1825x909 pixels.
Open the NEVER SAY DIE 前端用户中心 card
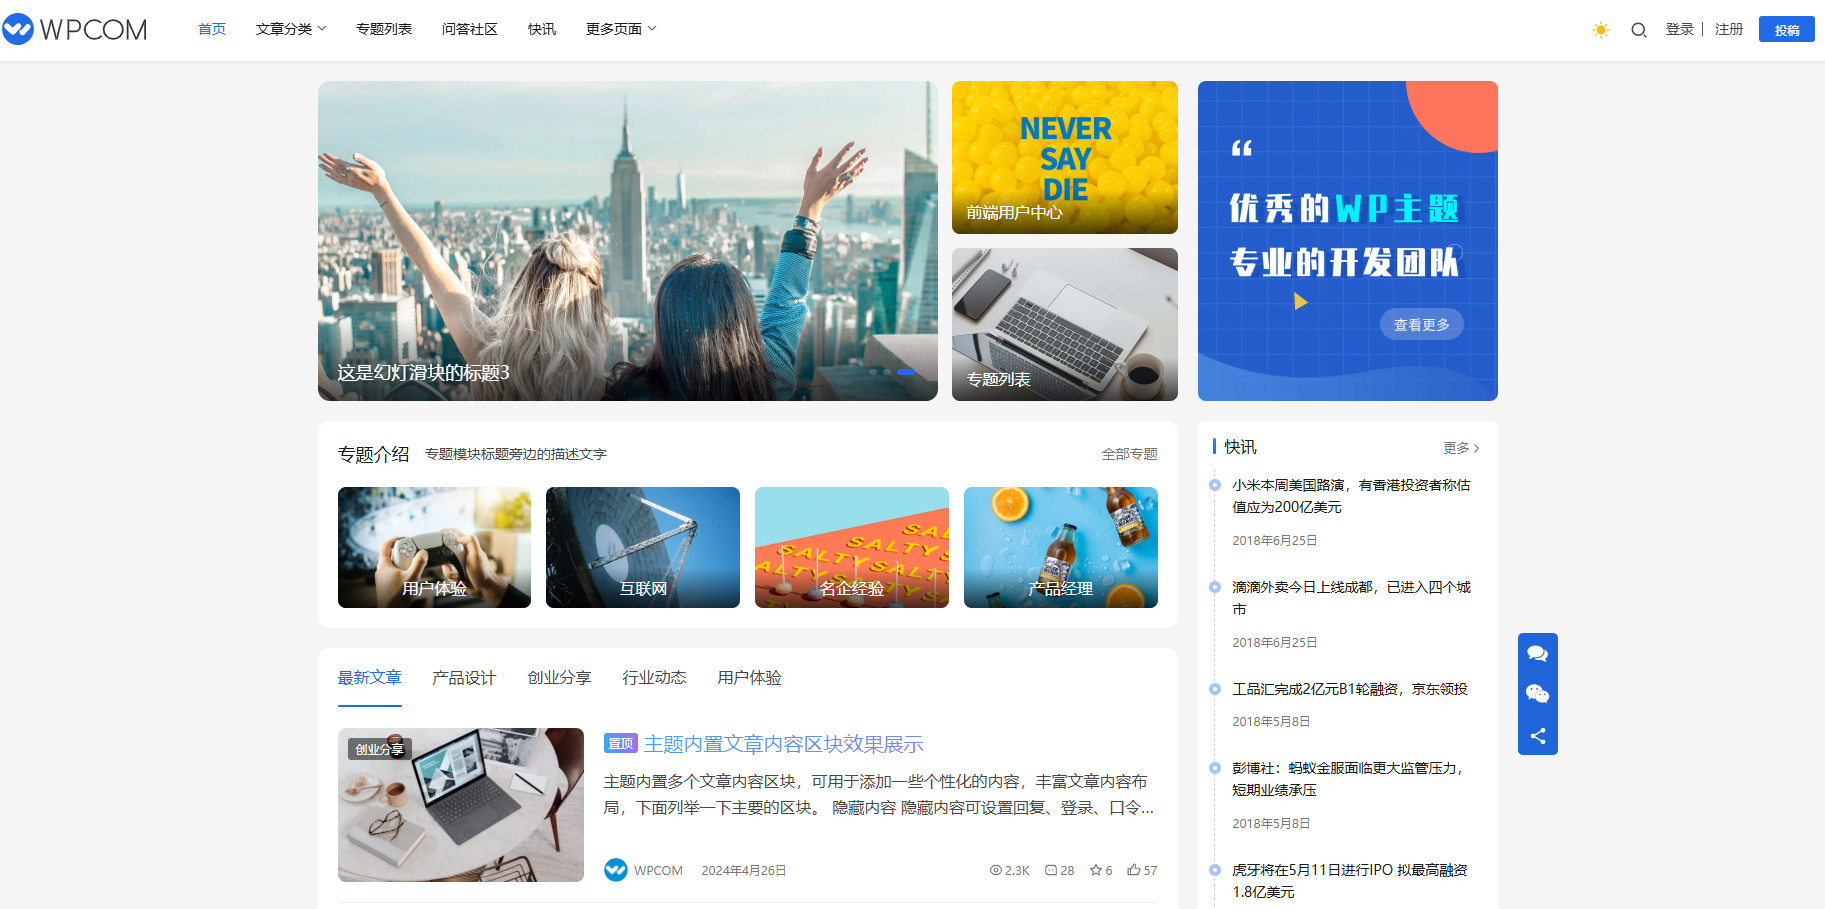[x=1065, y=157]
